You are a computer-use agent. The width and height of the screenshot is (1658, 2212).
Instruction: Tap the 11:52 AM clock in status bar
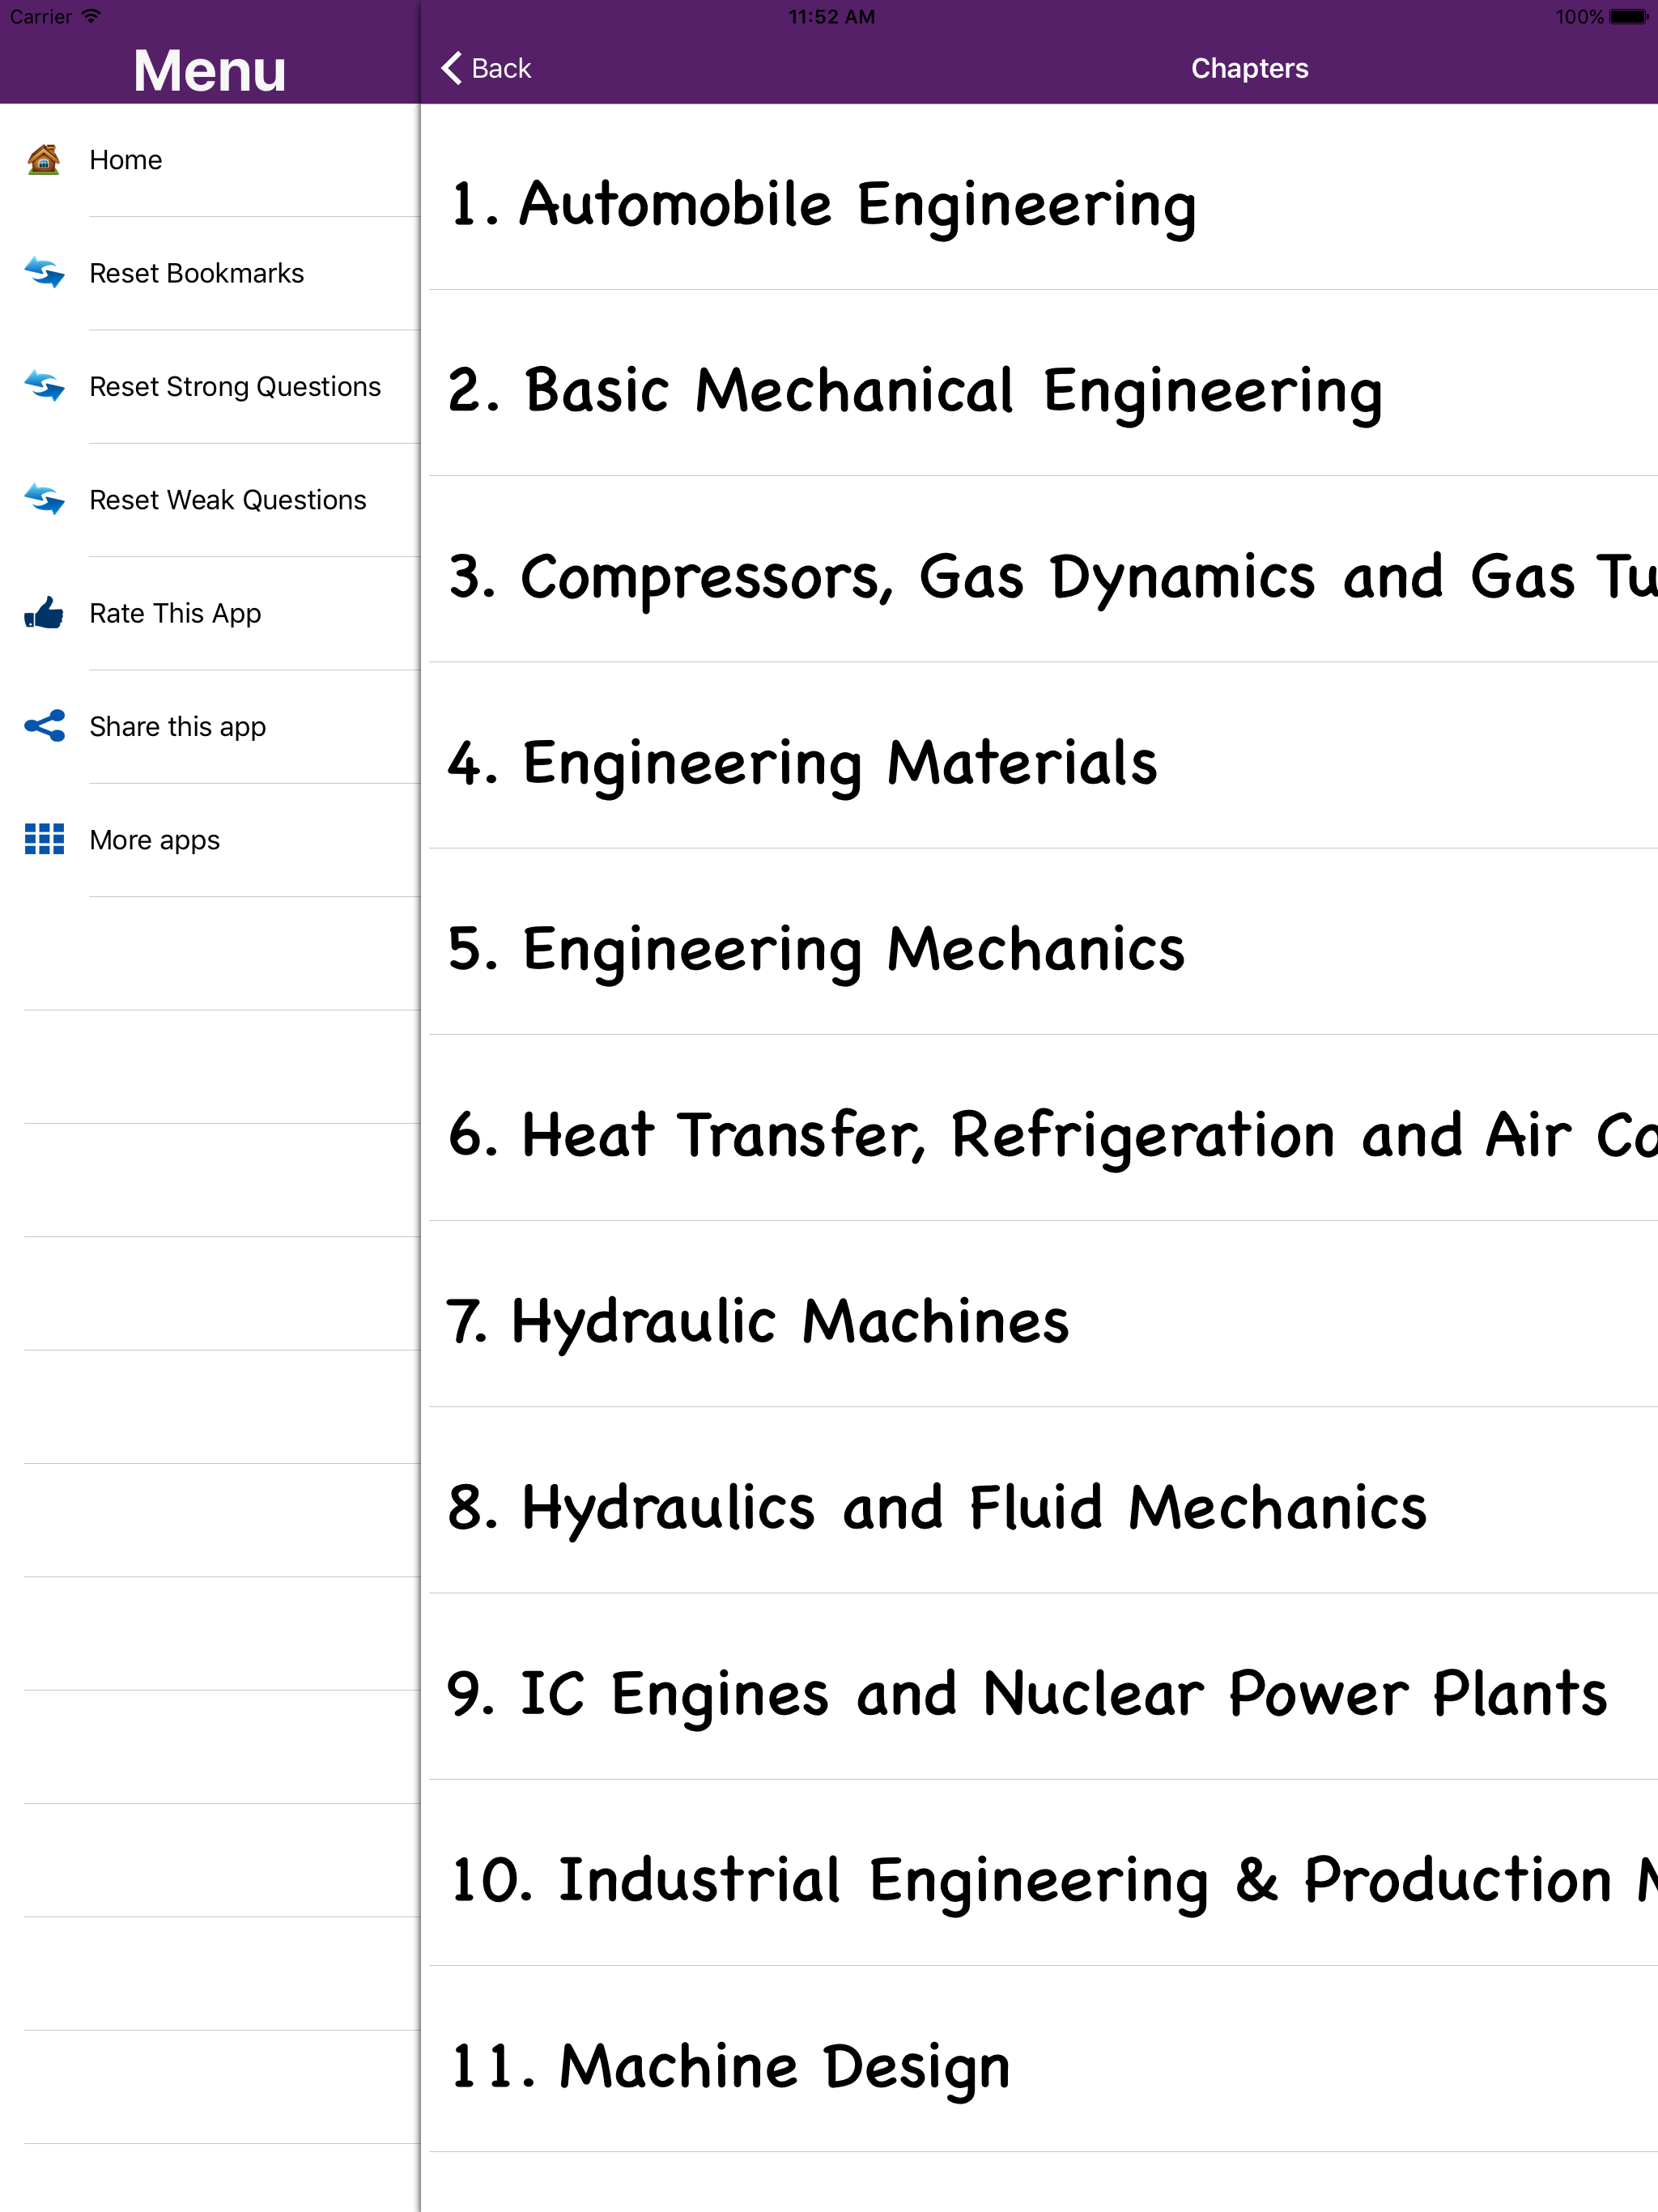pos(831,17)
